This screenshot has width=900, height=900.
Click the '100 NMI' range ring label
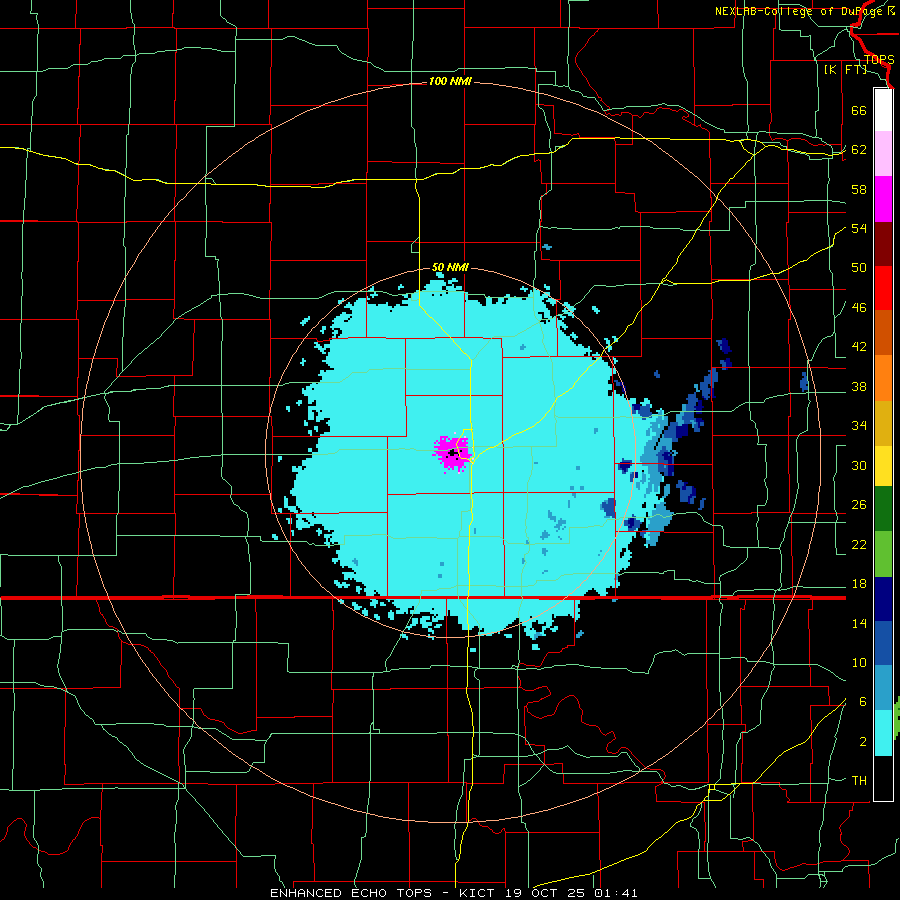[x=450, y=82]
